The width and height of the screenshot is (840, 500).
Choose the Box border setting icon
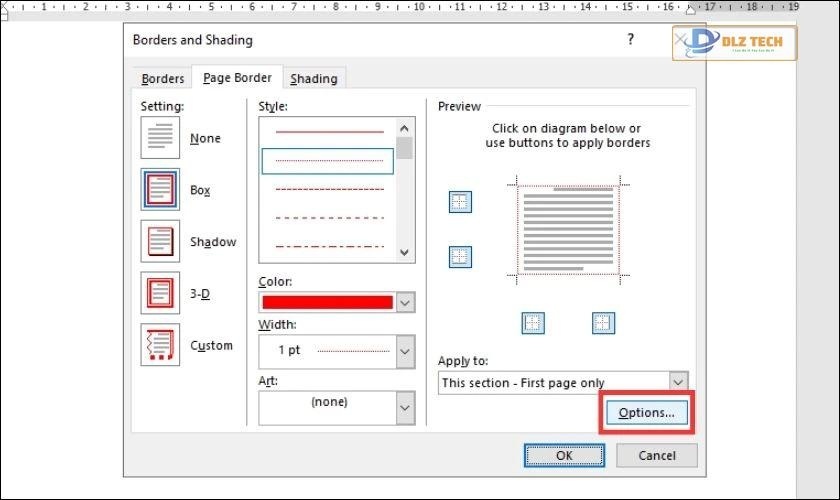(160, 190)
